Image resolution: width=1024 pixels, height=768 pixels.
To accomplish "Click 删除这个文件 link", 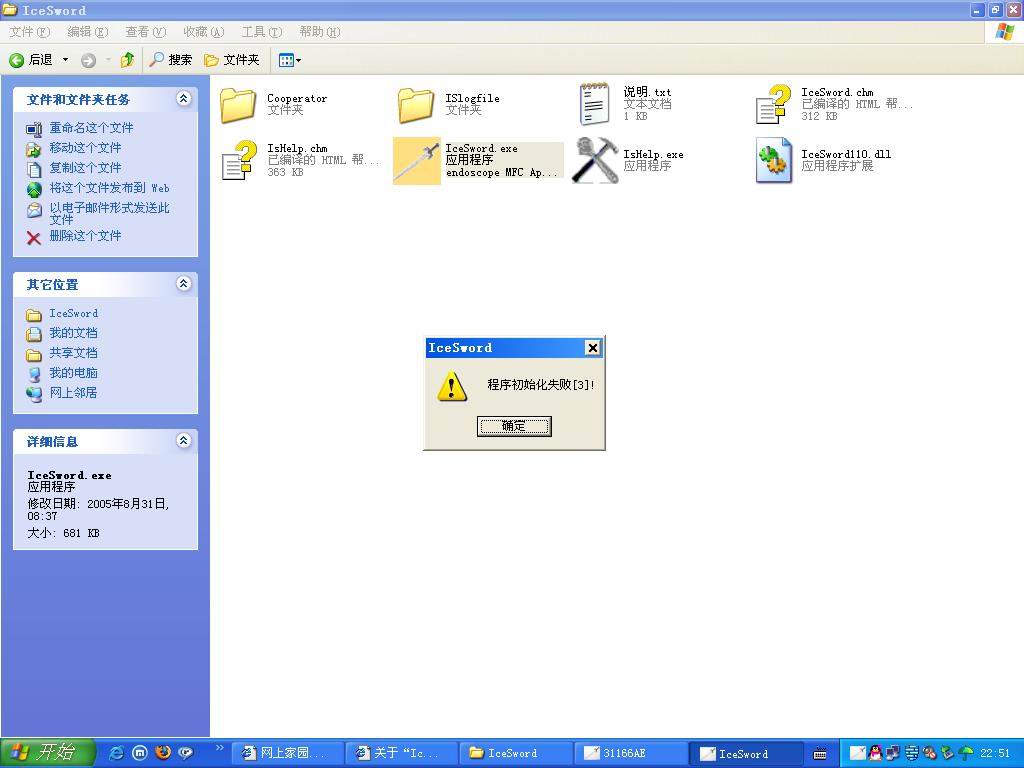I will click(x=86, y=236).
